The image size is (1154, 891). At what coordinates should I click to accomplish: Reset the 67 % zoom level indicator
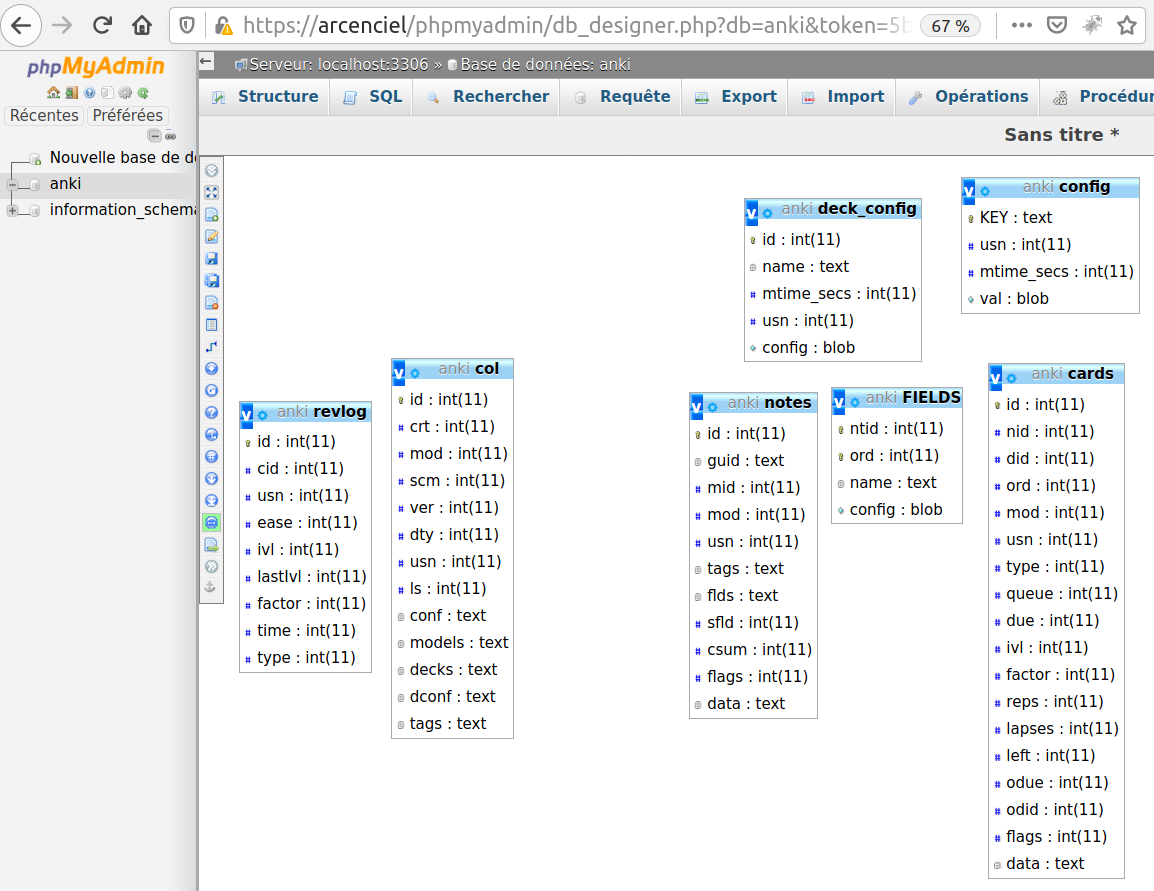pyautogui.click(x=950, y=26)
